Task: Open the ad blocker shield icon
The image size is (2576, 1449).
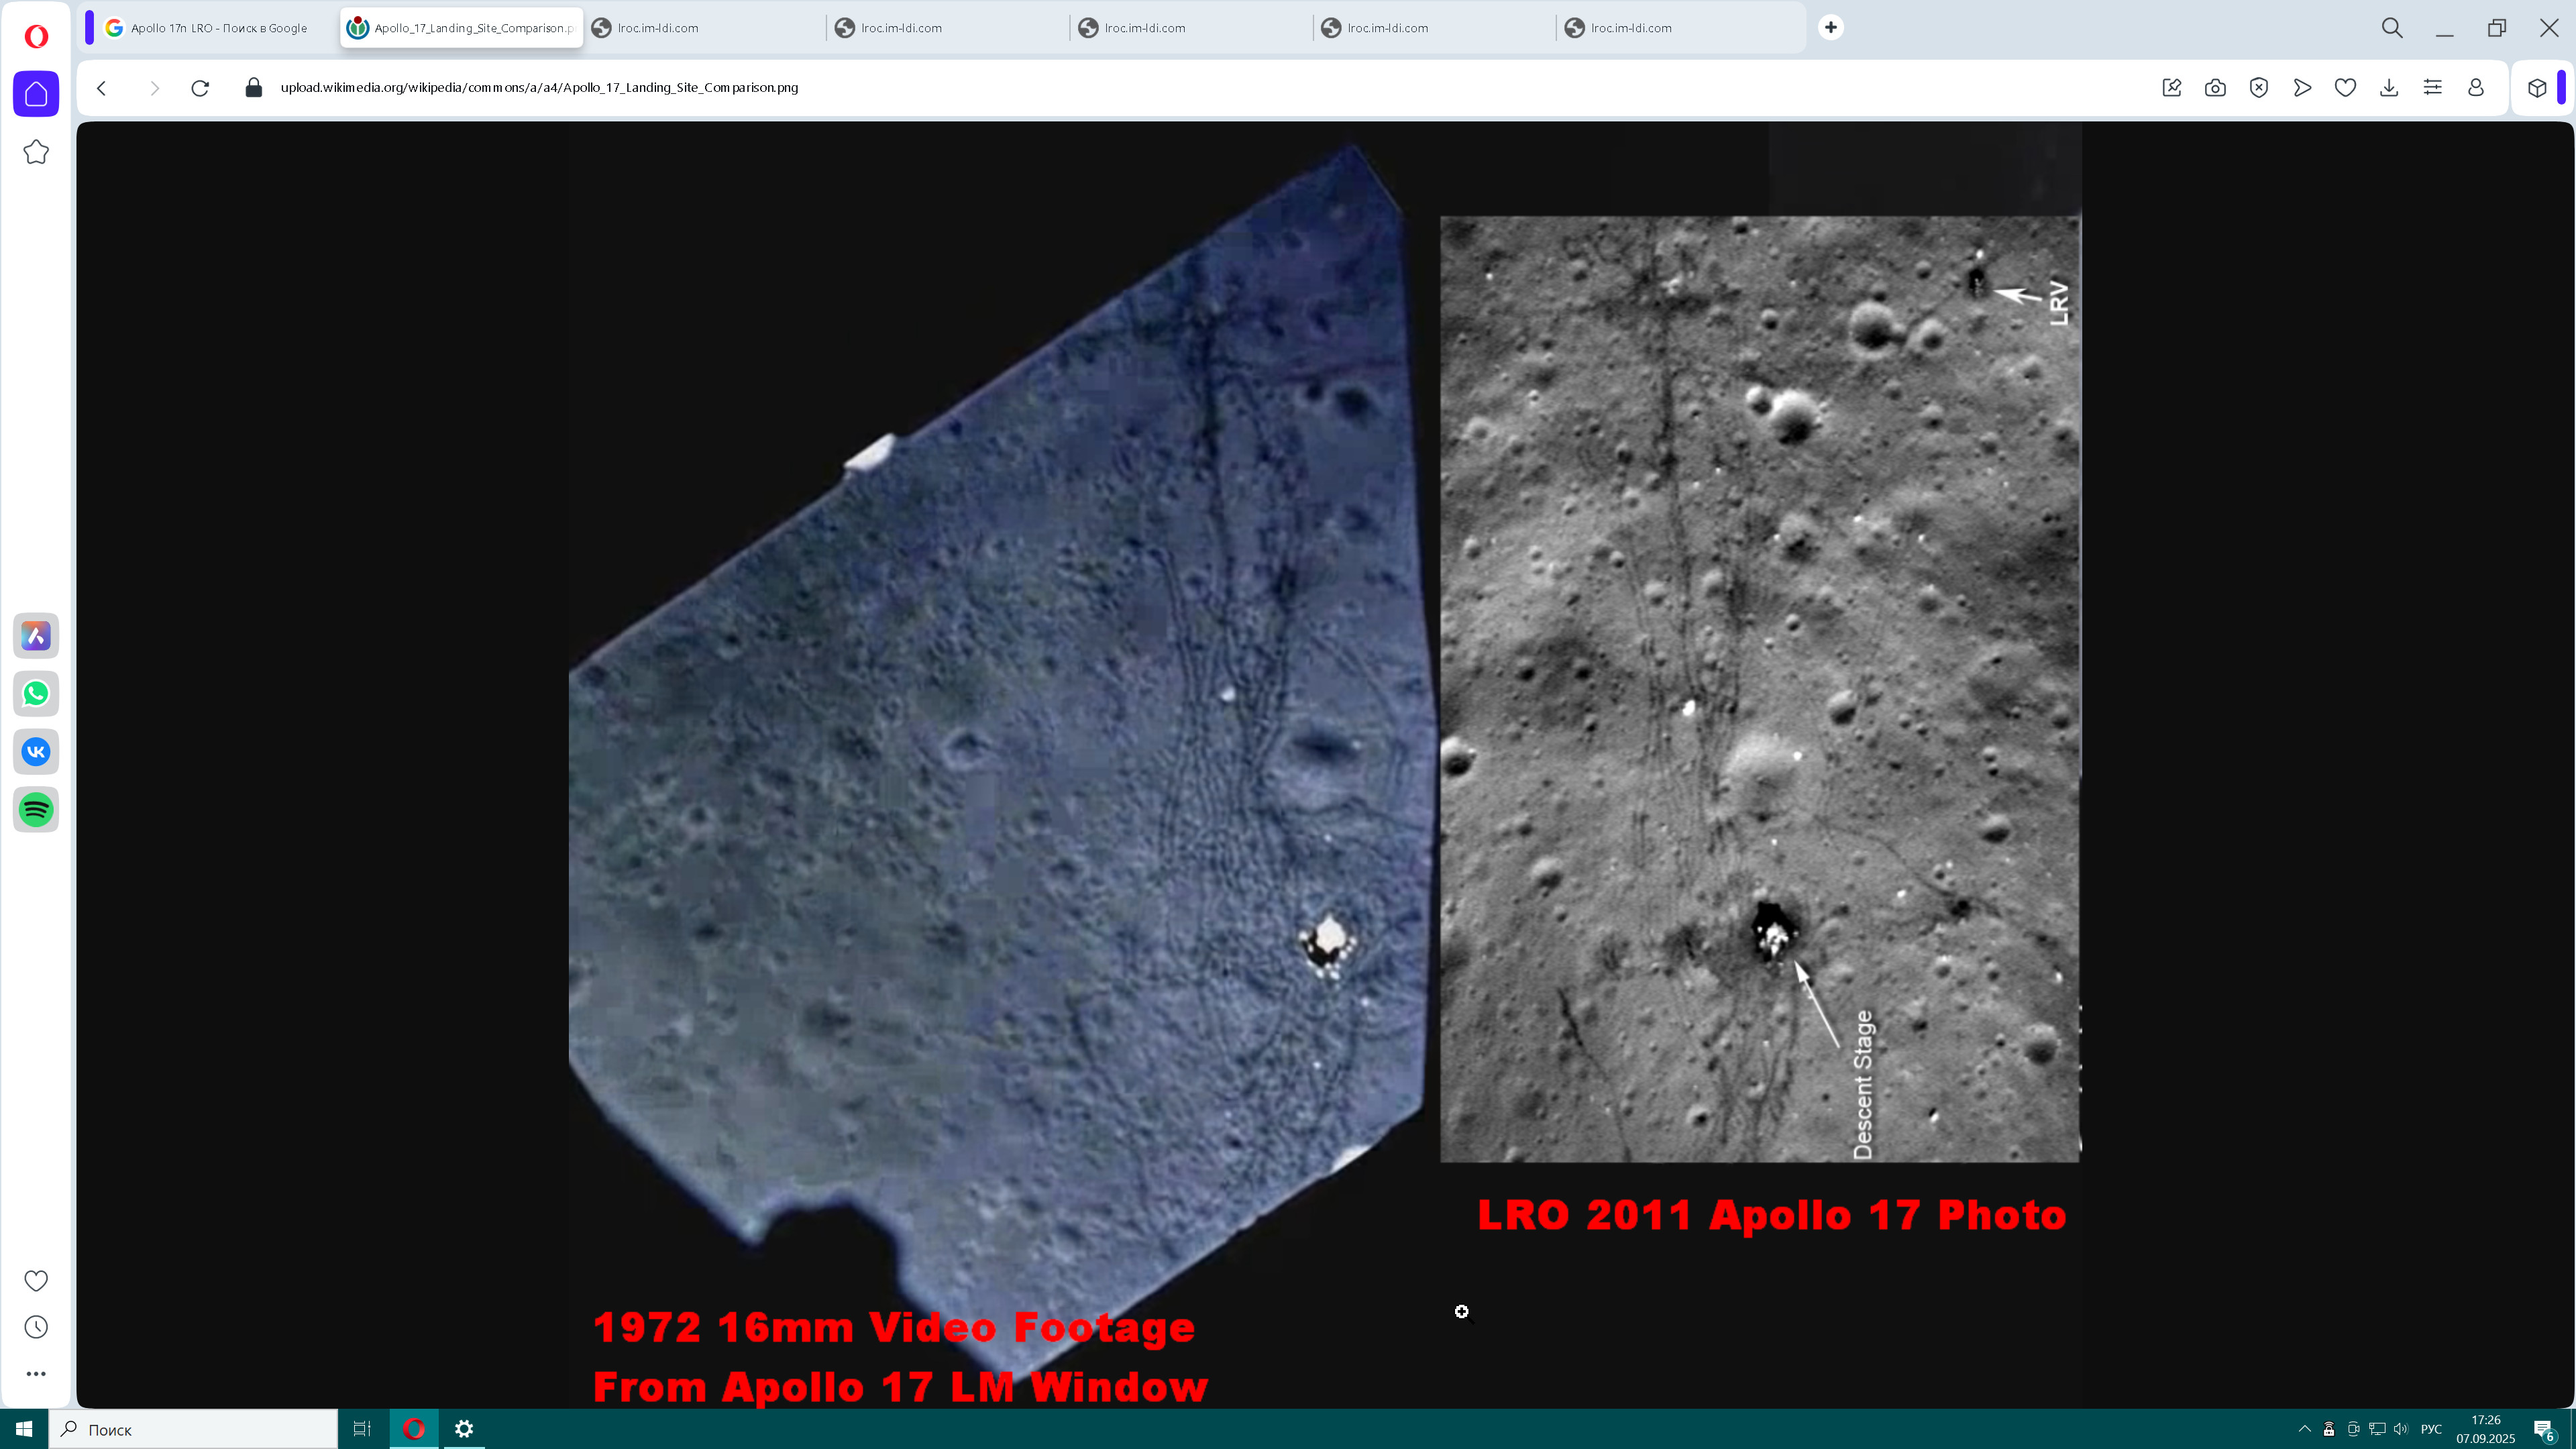Action: [x=2259, y=88]
